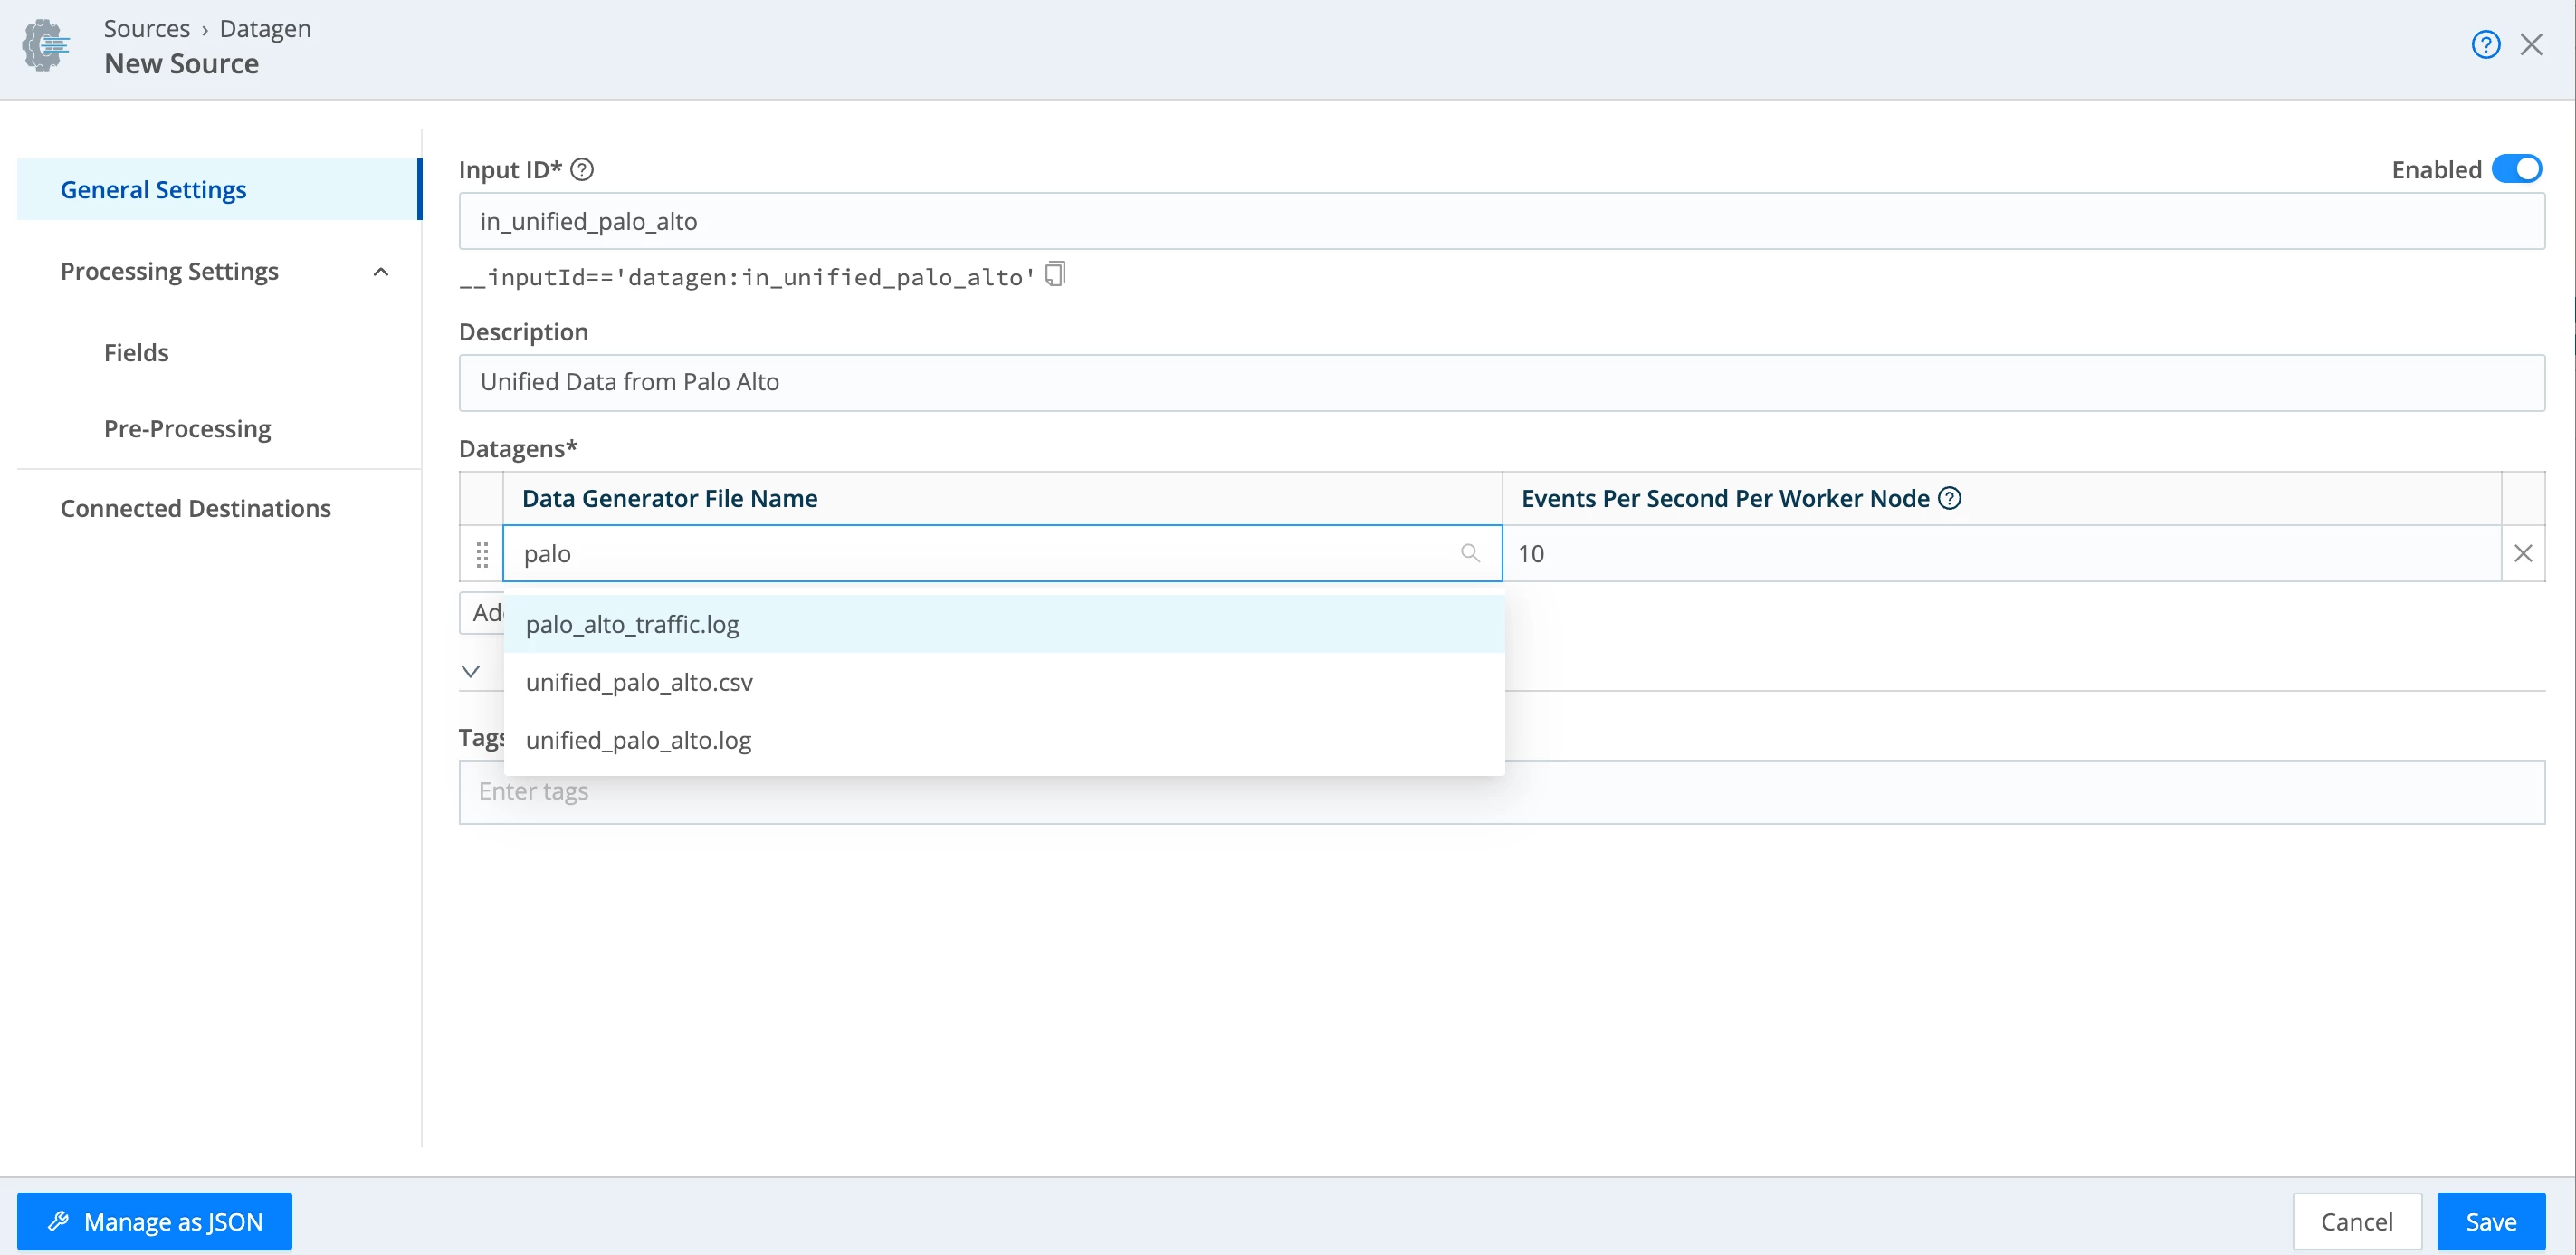Grab the datagen row drag handle
The width and height of the screenshot is (2576, 1255).
pos(482,554)
